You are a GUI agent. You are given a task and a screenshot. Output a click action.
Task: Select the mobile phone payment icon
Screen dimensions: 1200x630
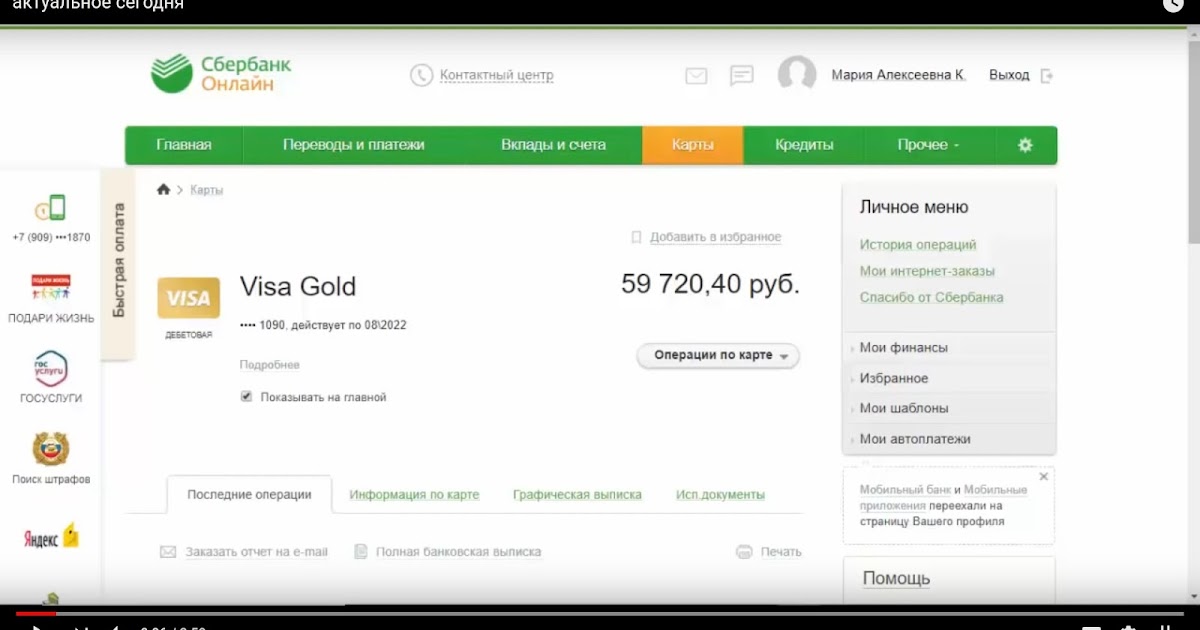point(51,208)
